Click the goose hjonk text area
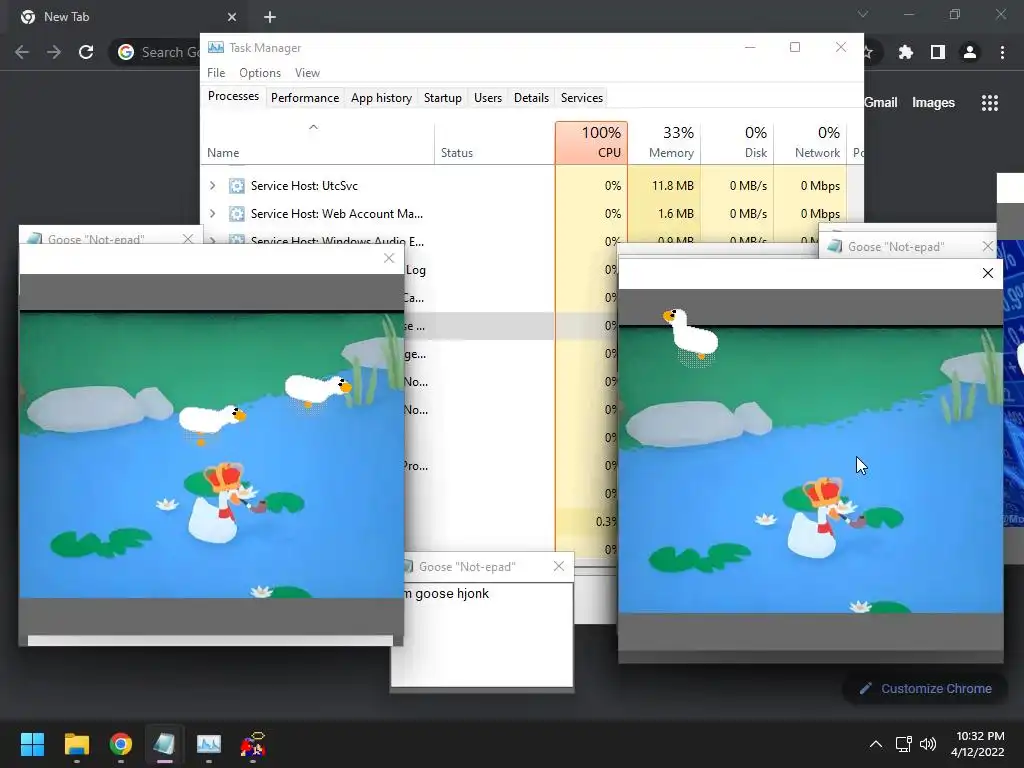The height and width of the screenshot is (768, 1024). point(487,634)
